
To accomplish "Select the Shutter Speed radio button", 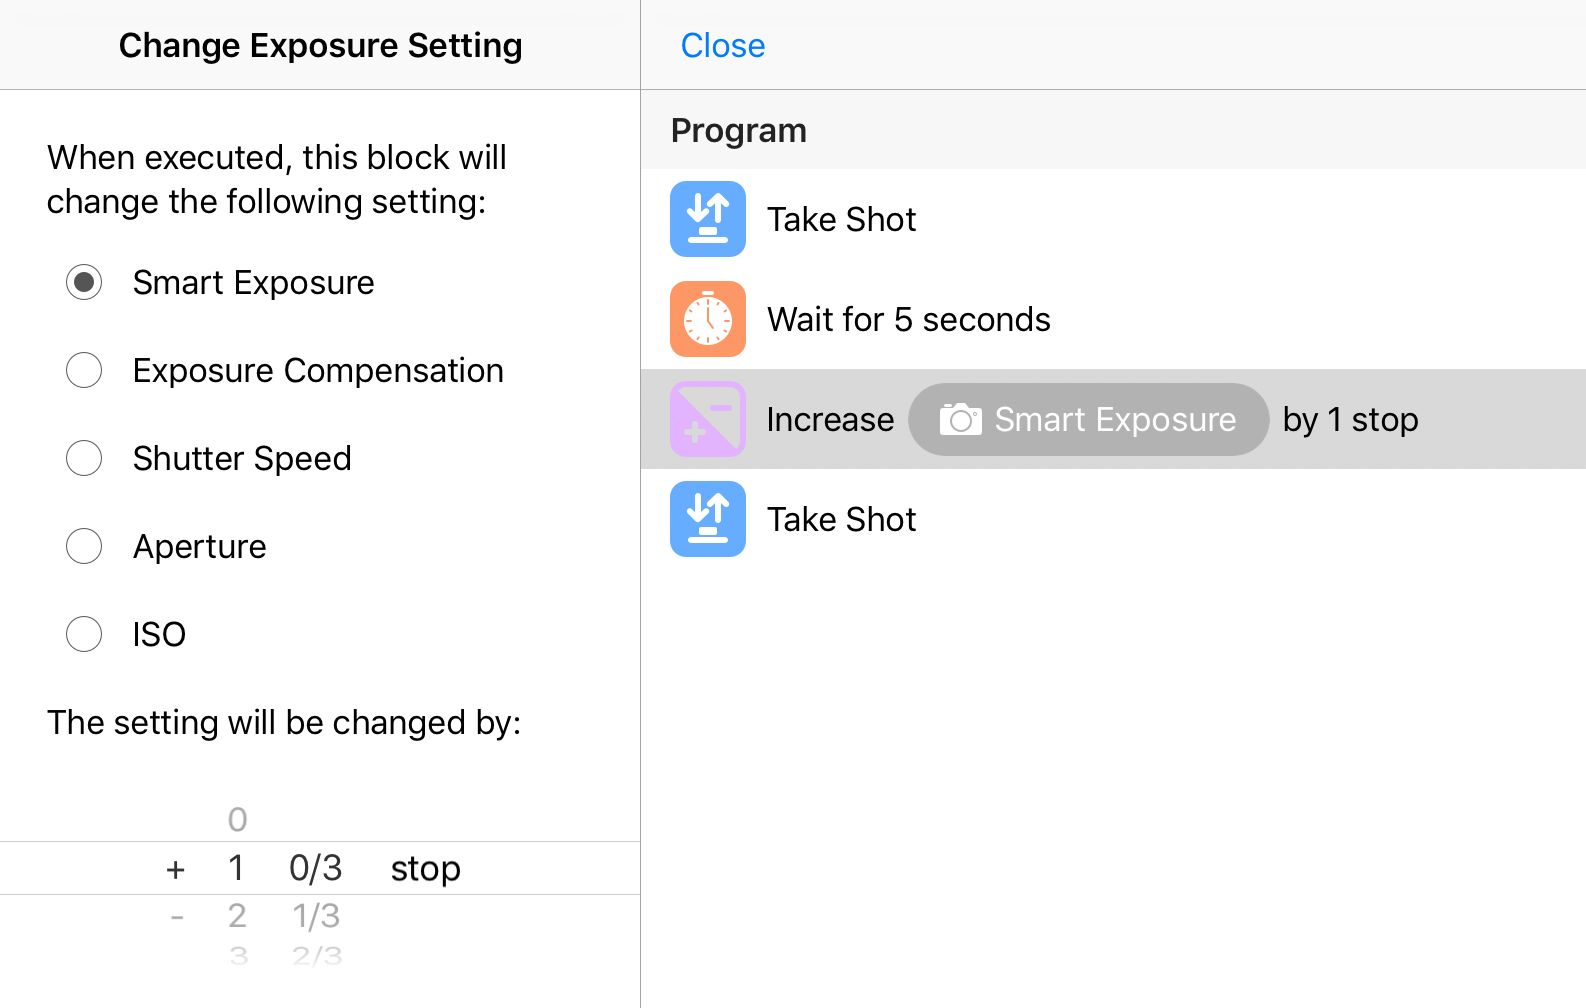I will (84, 458).
